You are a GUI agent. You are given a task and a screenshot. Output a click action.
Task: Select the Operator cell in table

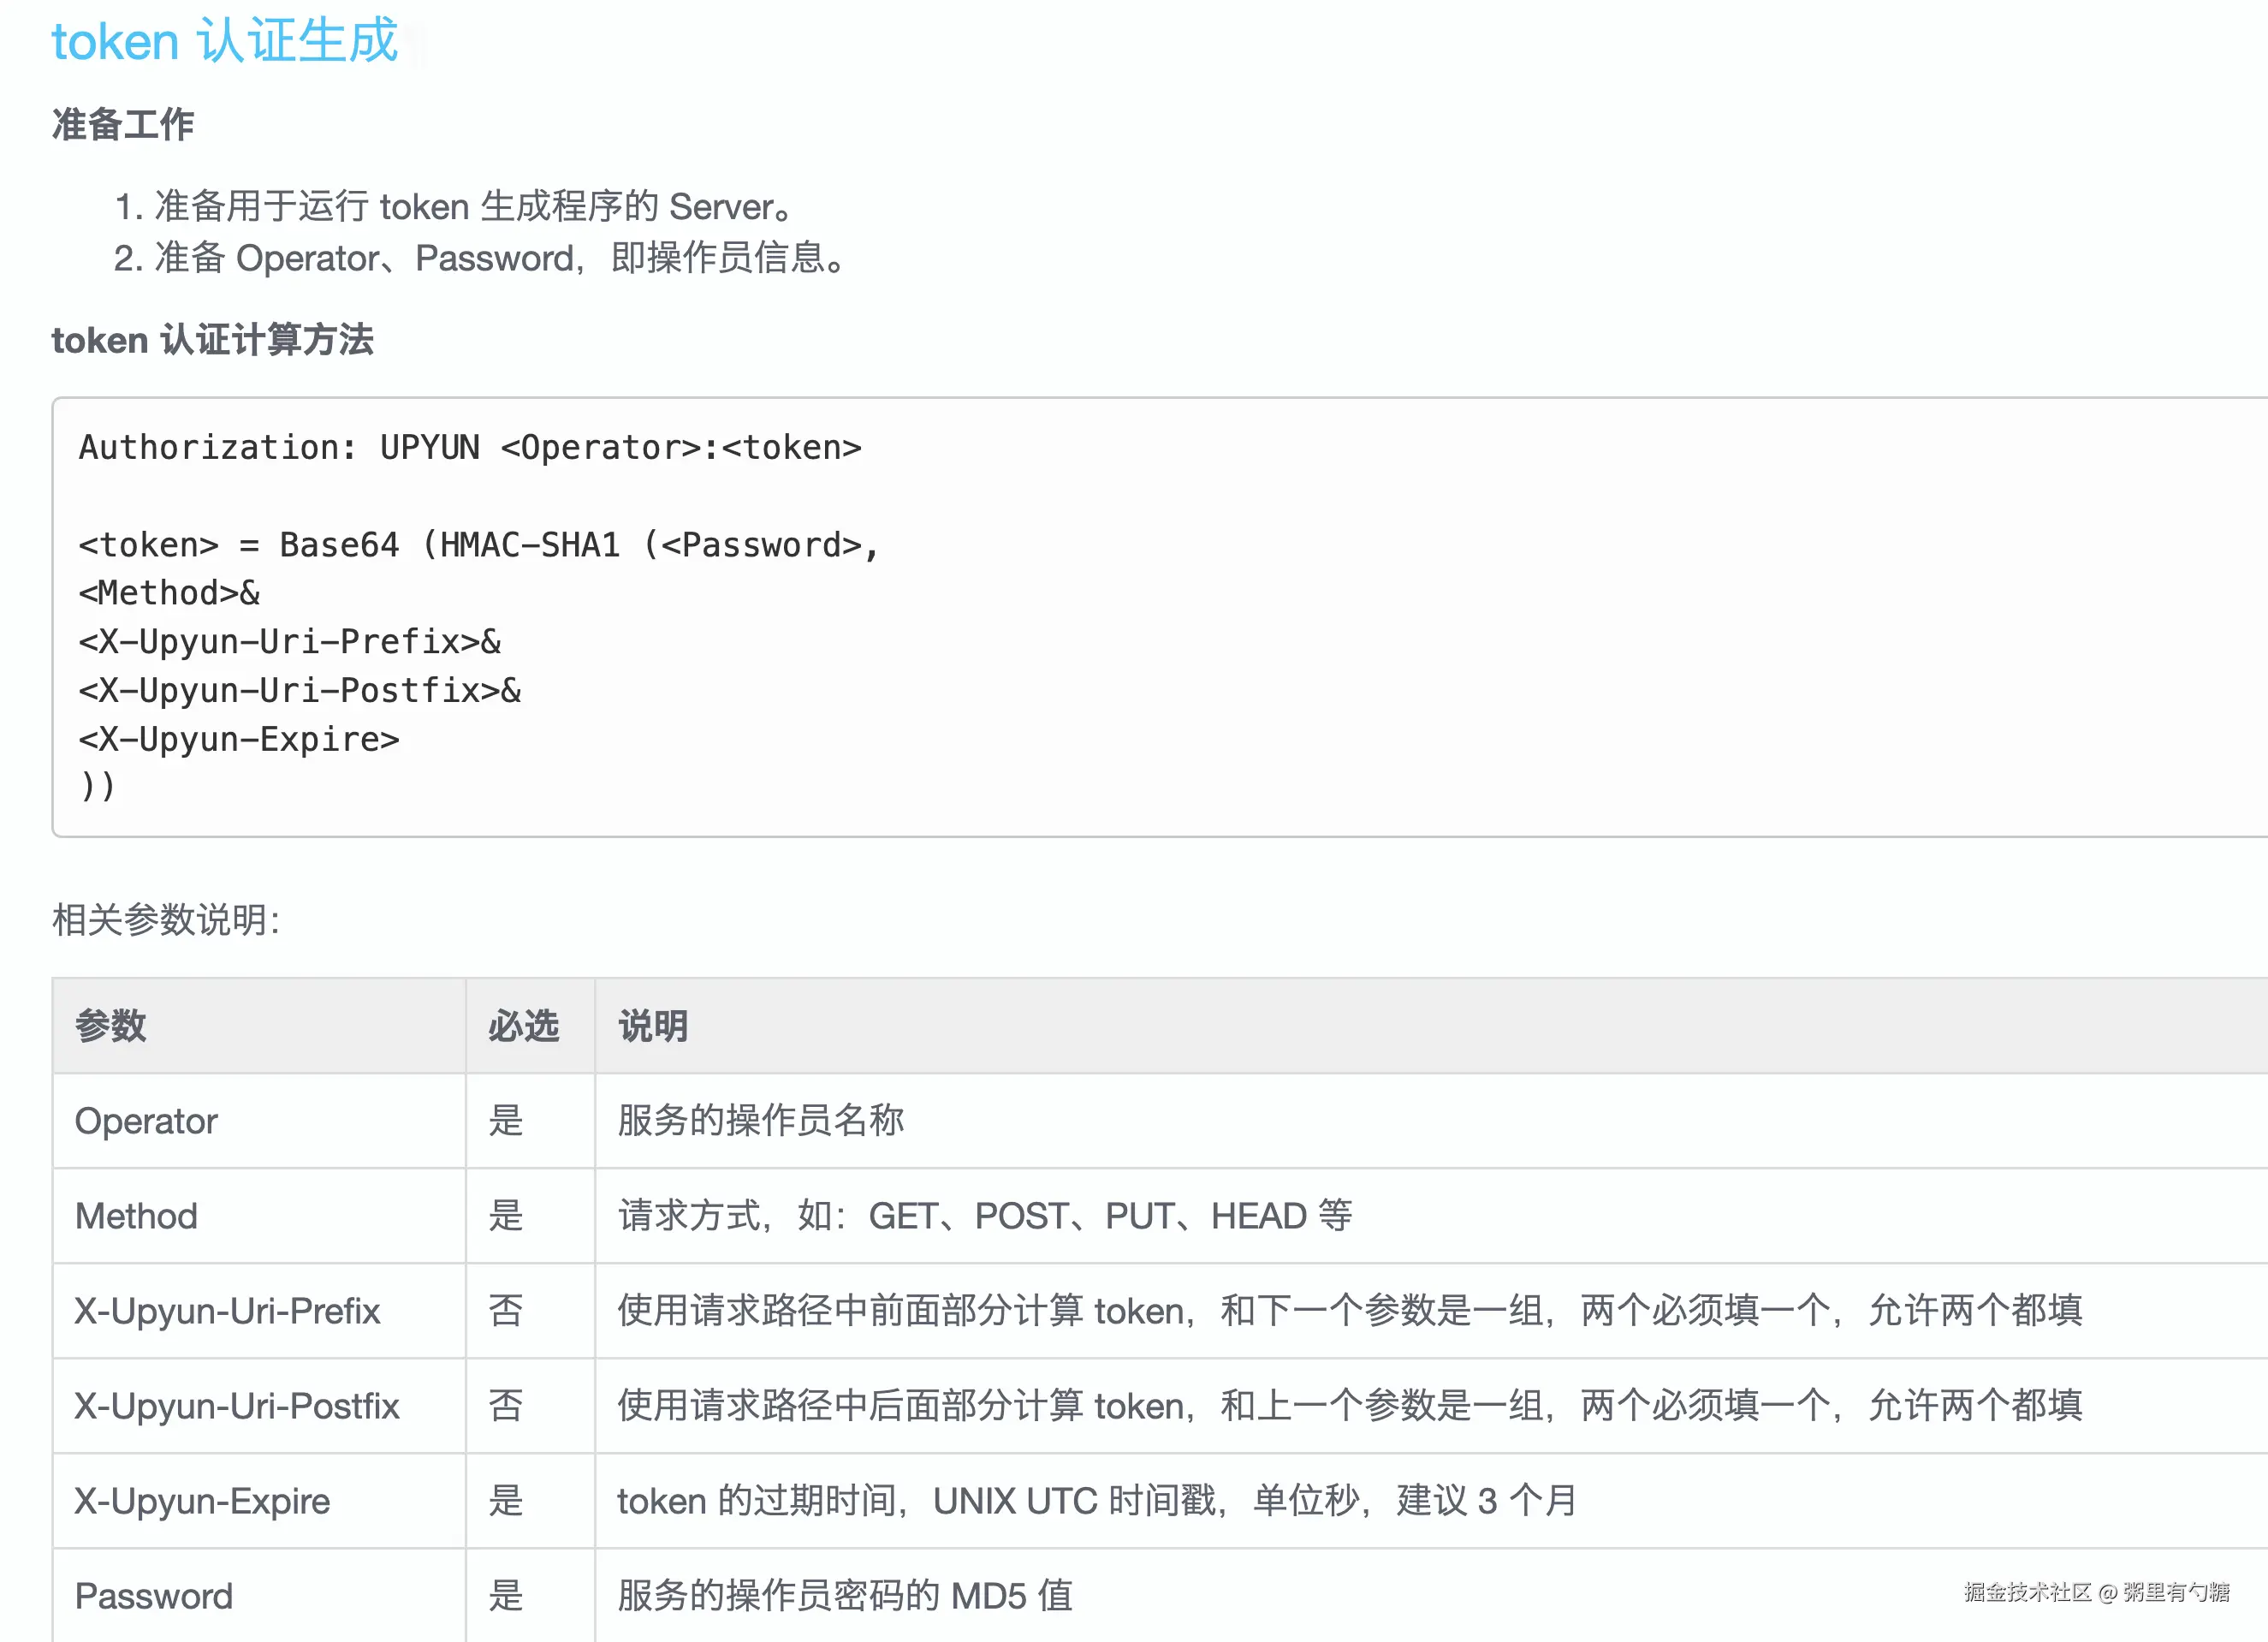146,1121
